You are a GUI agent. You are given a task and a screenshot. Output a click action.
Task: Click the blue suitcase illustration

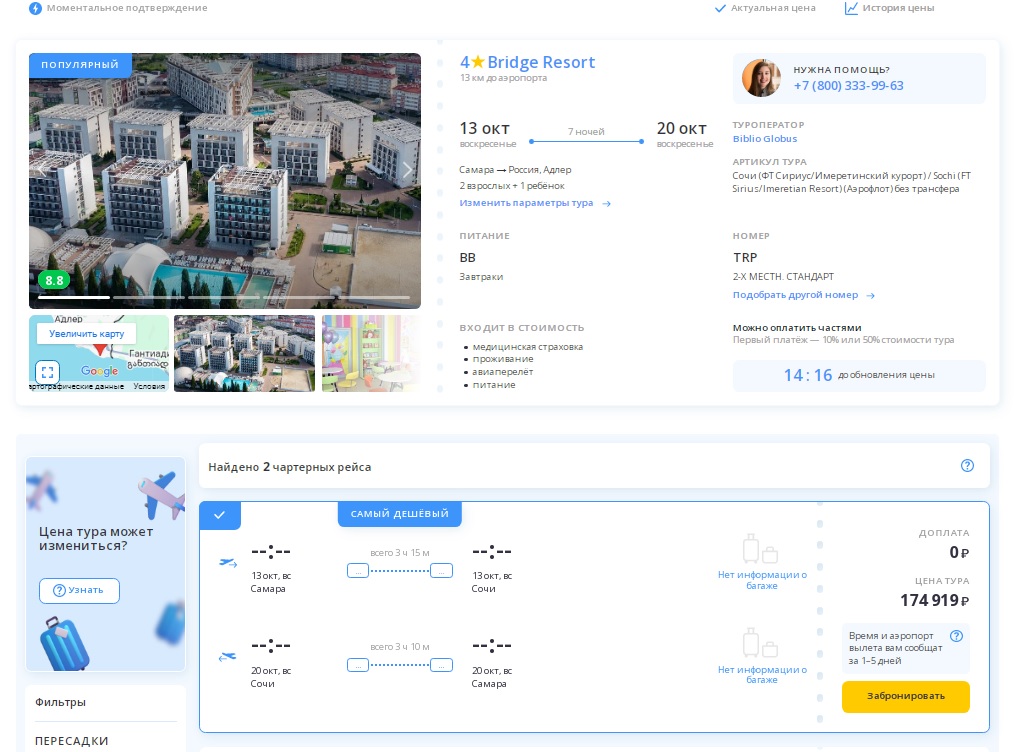[x=64, y=644]
